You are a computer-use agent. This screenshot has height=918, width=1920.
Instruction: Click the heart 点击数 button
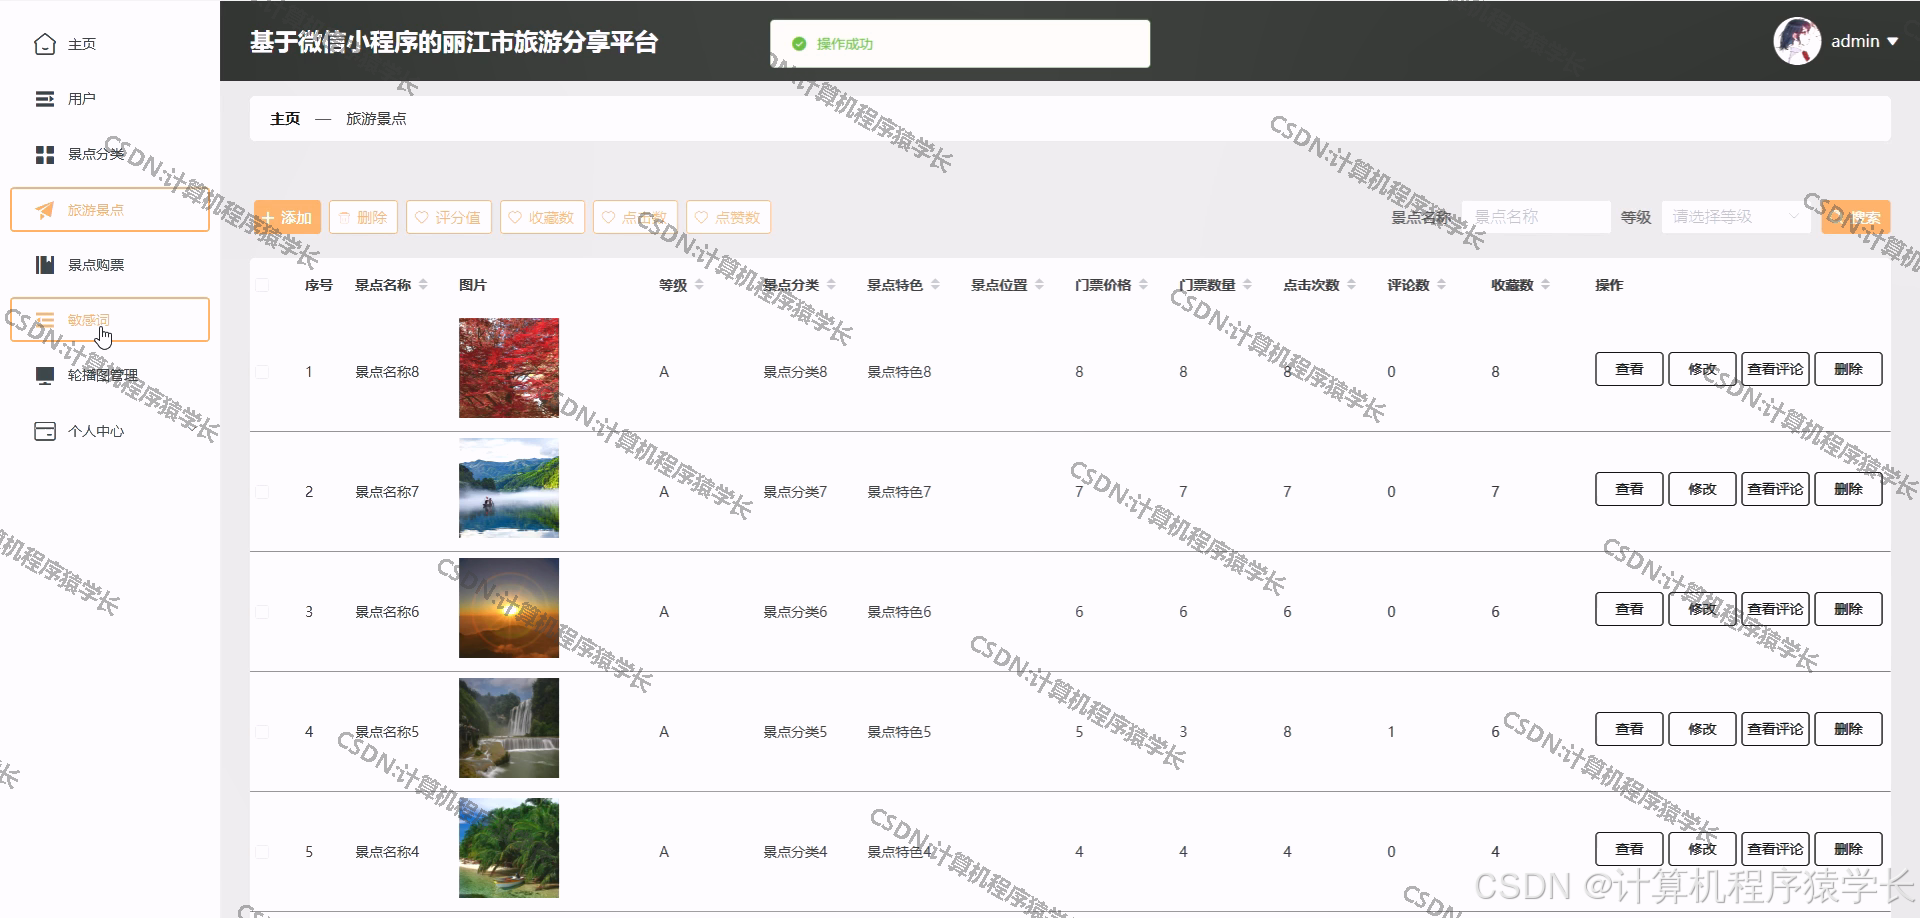tap(635, 217)
